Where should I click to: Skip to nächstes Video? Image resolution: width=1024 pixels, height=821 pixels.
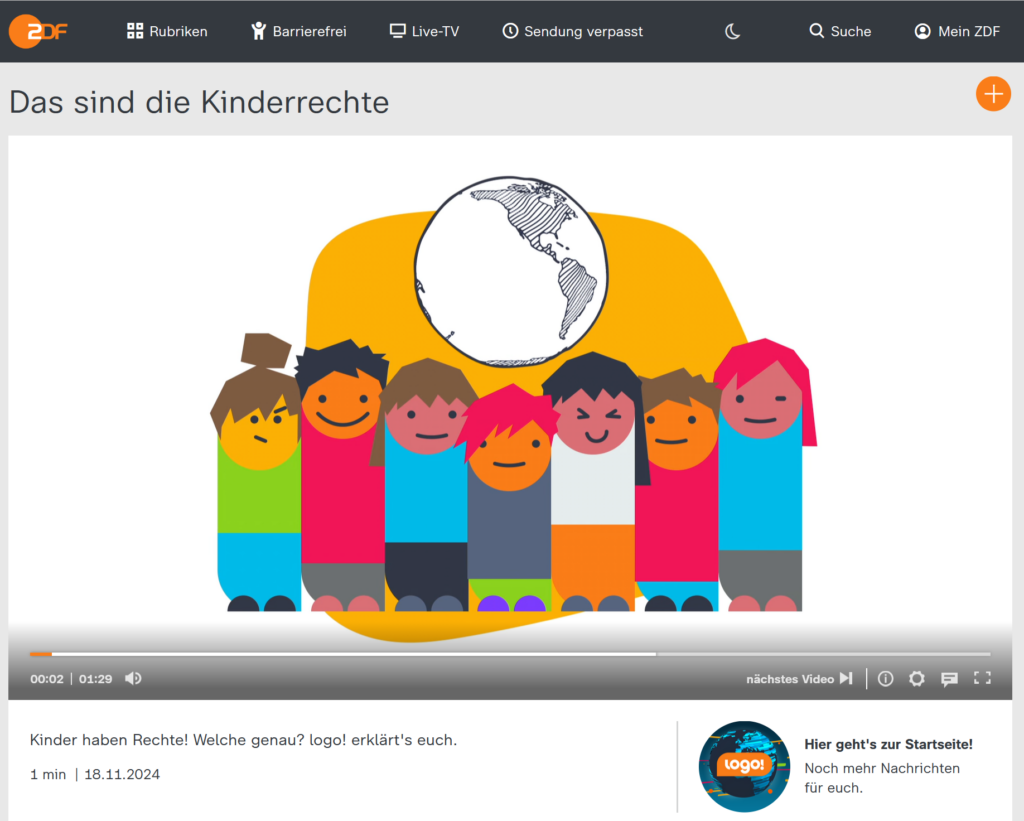tap(799, 678)
